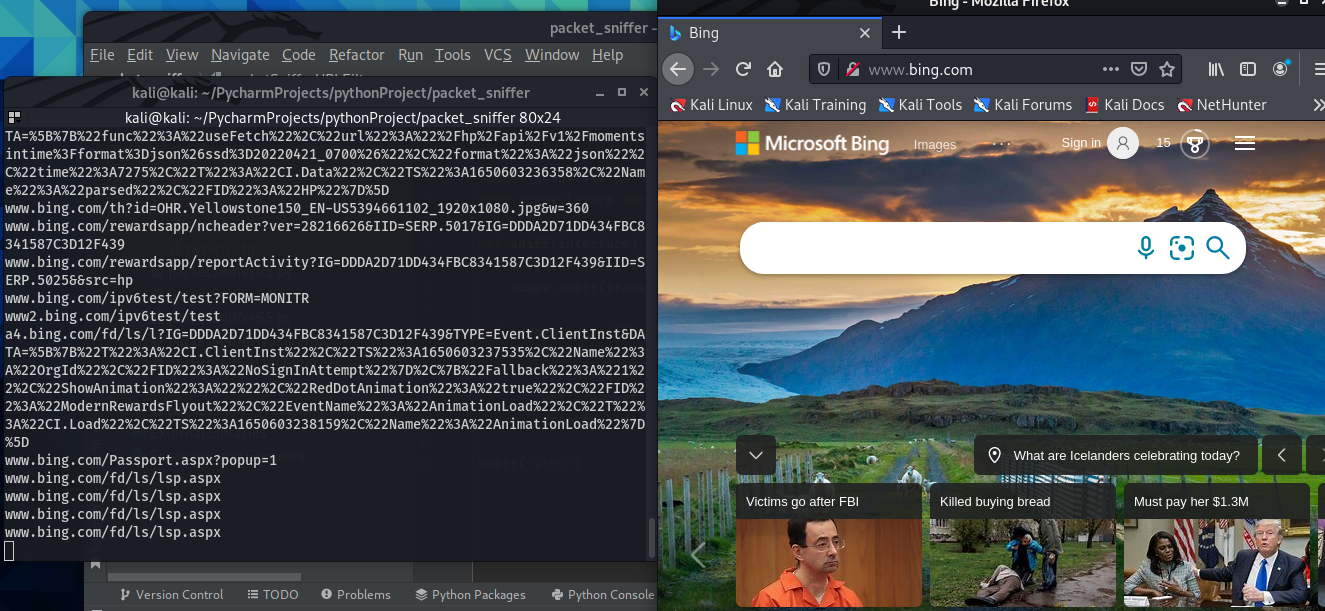The width and height of the screenshot is (1325, 611).
Task: Click the tracking protection shield icon
Action: click(x=824, y=69)
